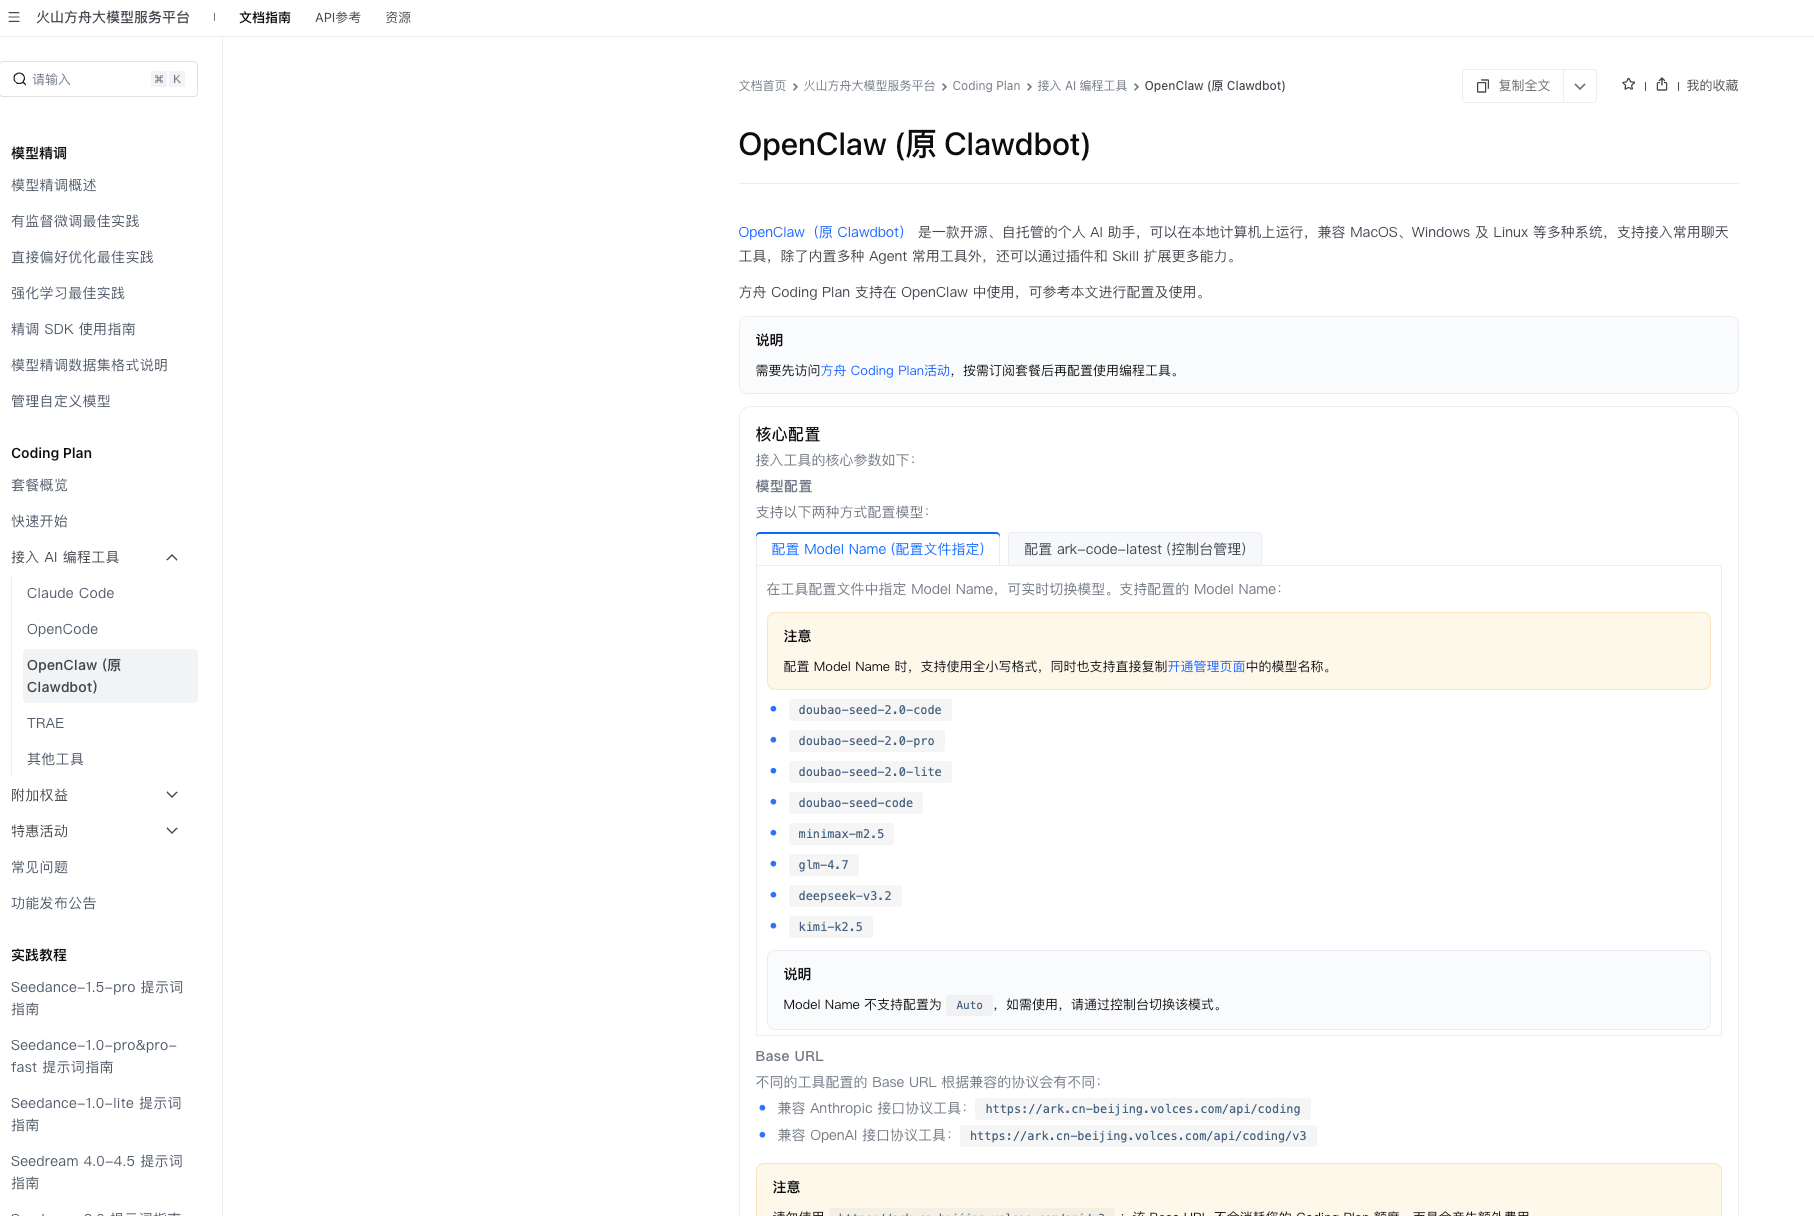1814x1216 pixels.
Task: Open the 方舟 Coding Plan活动 link
Action: 886,371
